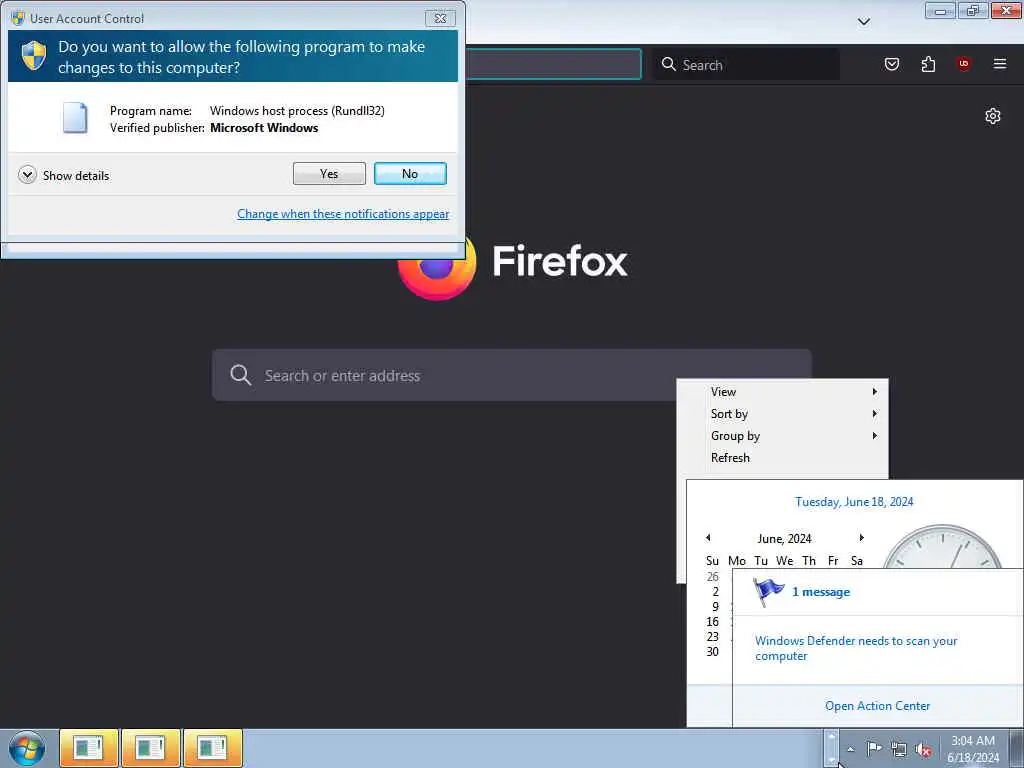Click the blue flag icon by '1 message'

point(768,592)
